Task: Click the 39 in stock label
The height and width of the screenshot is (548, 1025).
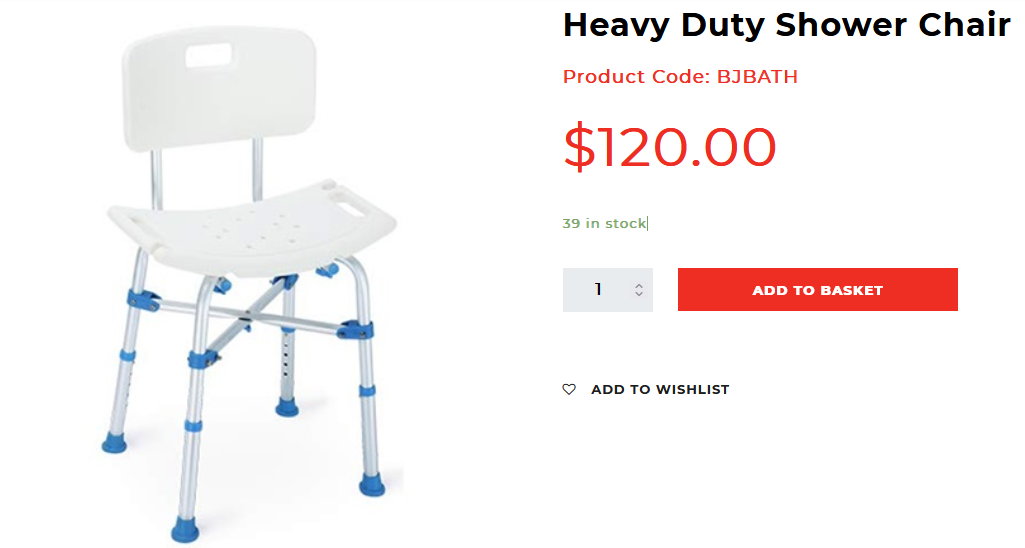Action: [x=604, y=224]
